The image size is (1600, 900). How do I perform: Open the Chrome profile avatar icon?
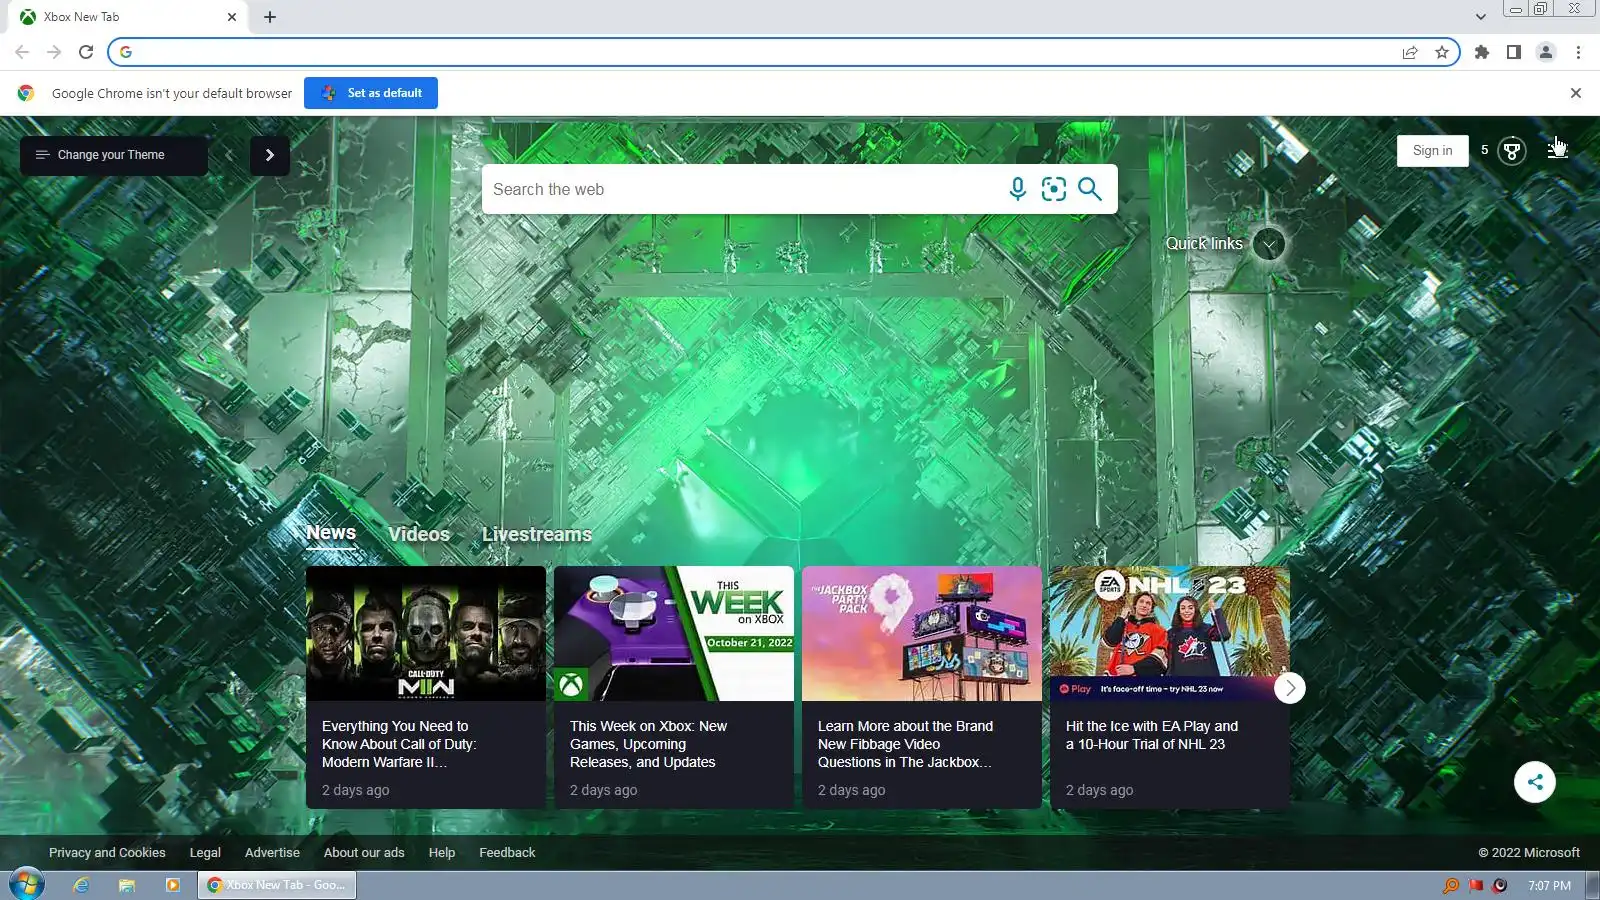[x=1546, y=52]
